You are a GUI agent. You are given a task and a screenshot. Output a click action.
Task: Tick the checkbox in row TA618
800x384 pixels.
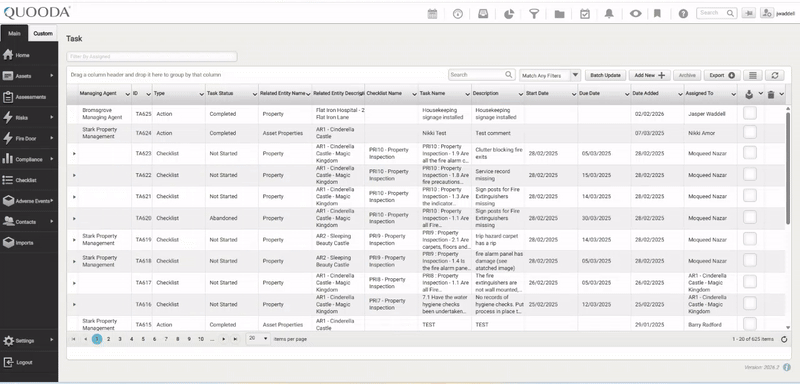coord(749,261)
